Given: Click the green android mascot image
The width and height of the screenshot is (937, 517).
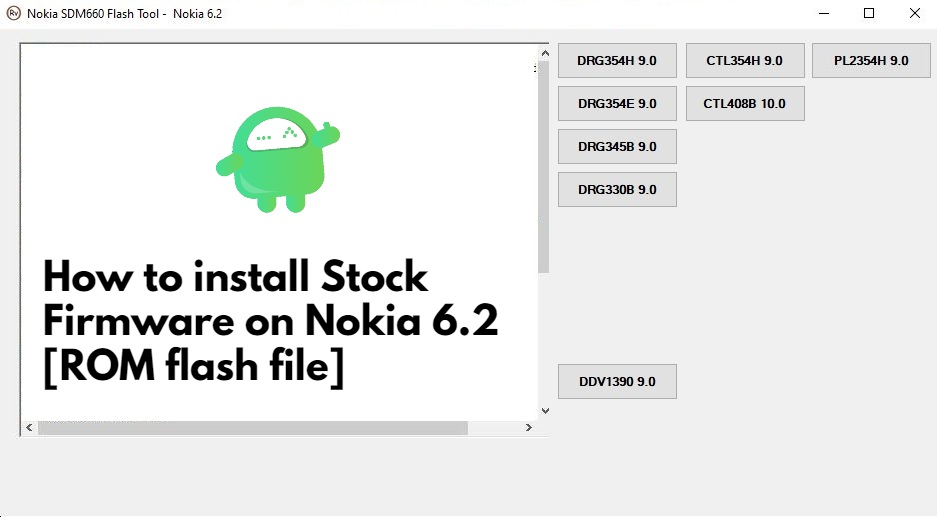Looking at the screenshot, I should 278,160.
